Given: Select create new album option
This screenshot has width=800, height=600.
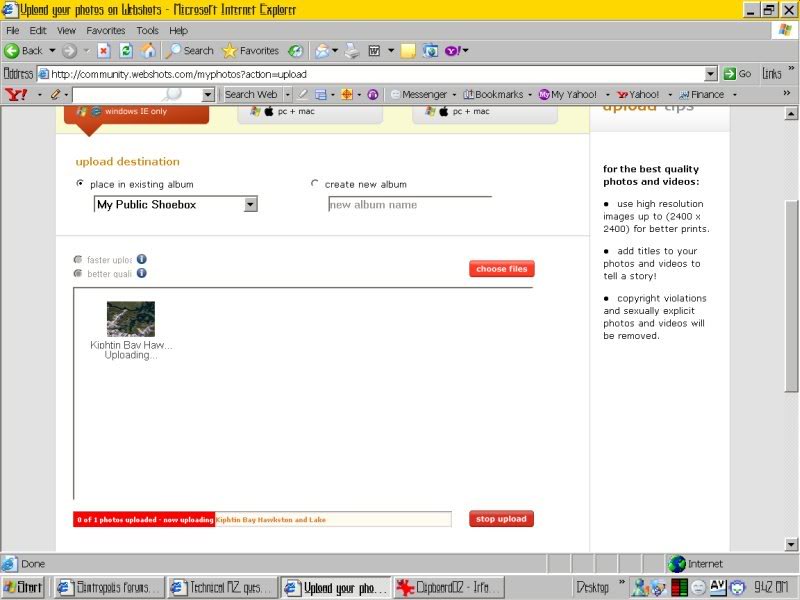Looking at the screenshot, I should coord(315,184).
